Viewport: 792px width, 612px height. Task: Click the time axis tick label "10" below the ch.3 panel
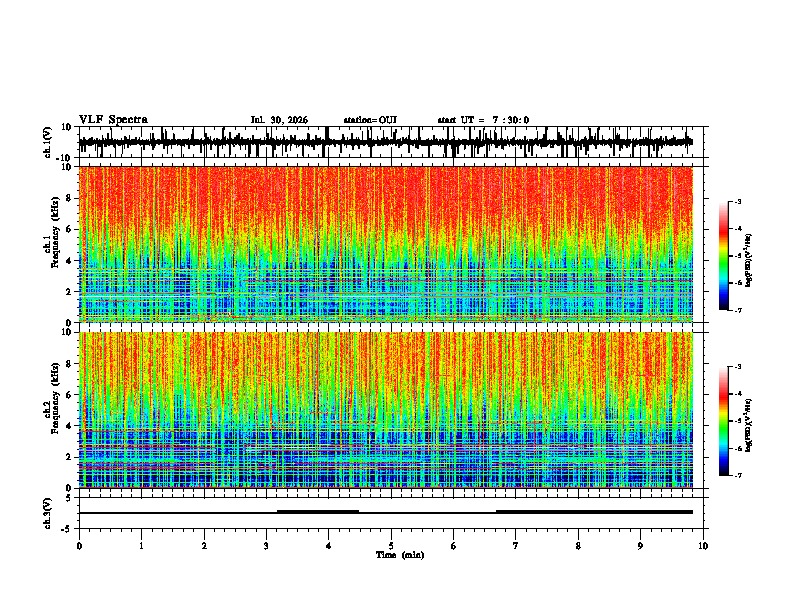(703, 546)
